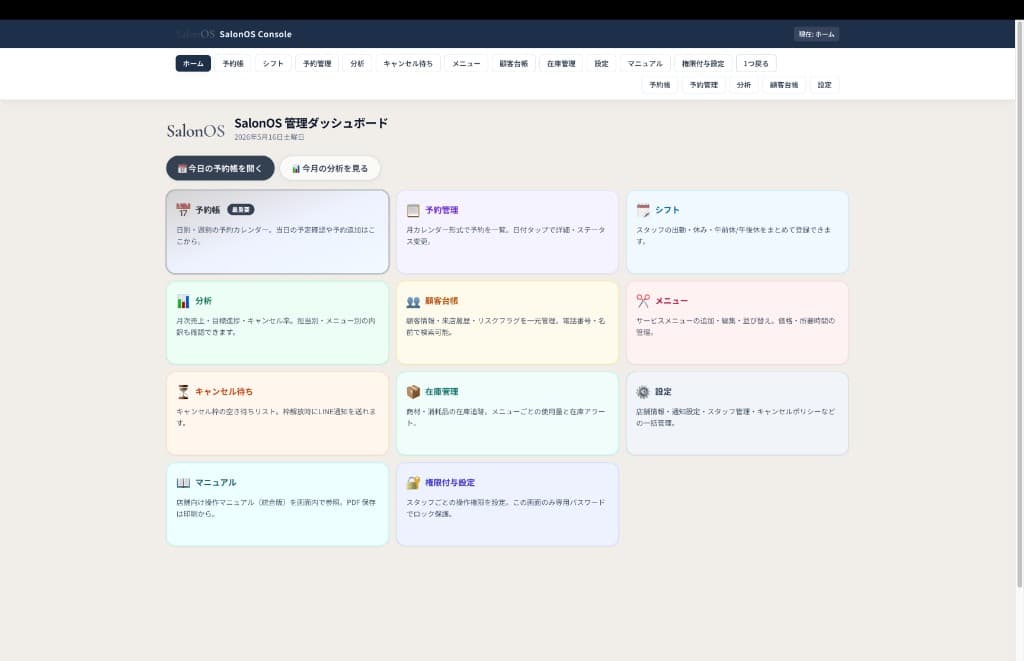The width and height of the screenshot is (1024, 661).
Task: Open the シフト card title
Action: [x=667, y=210]
